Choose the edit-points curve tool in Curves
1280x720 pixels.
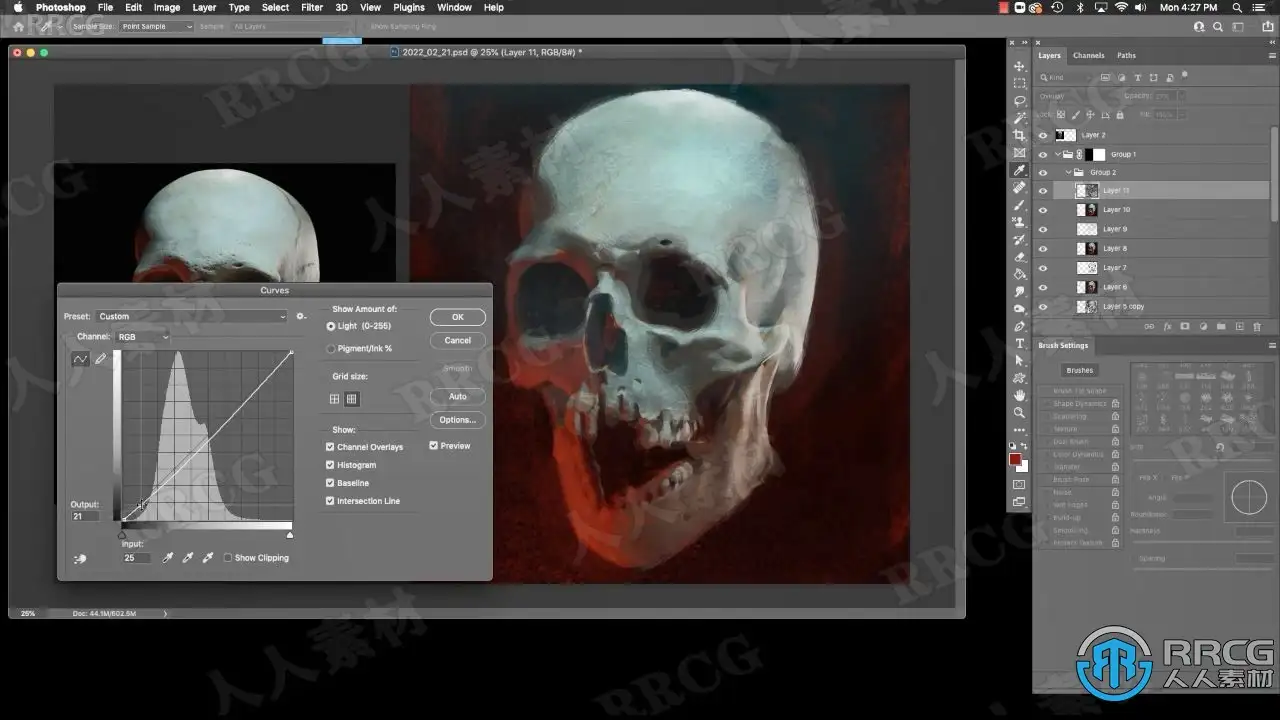(80, 359)
